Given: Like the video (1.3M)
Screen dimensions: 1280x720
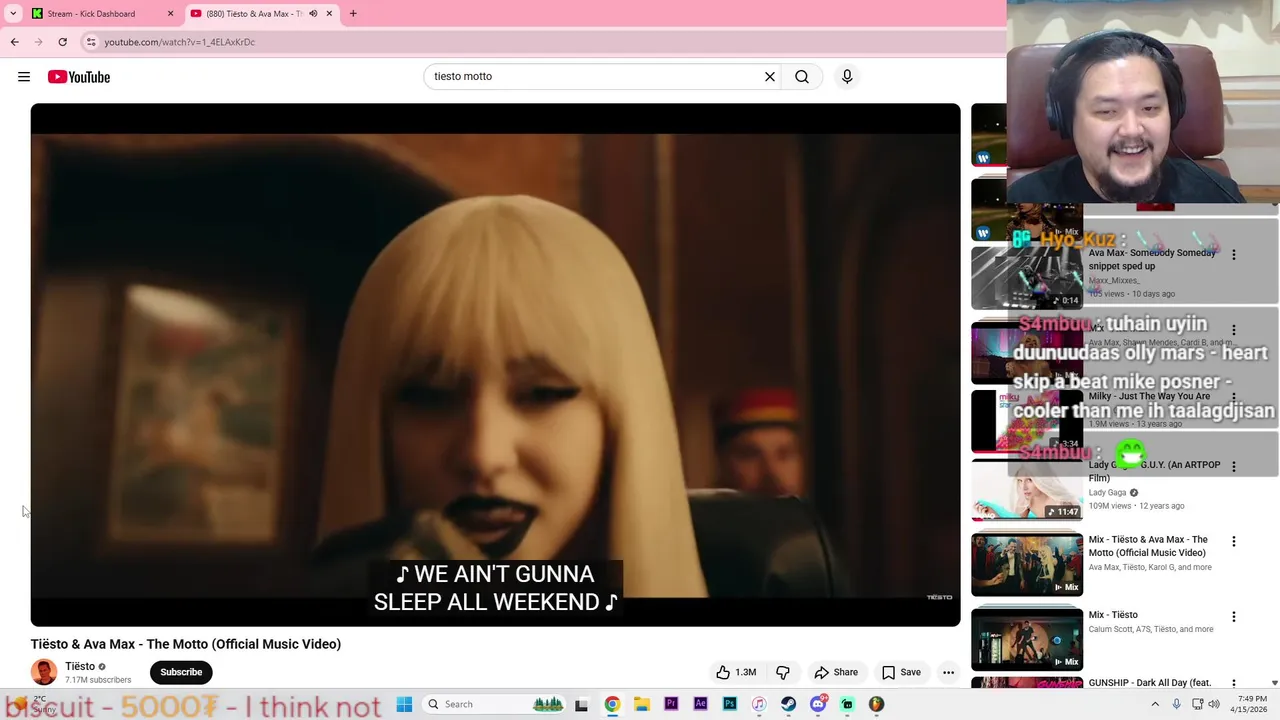Looking at the screenshot, I should tap(735, 672).
